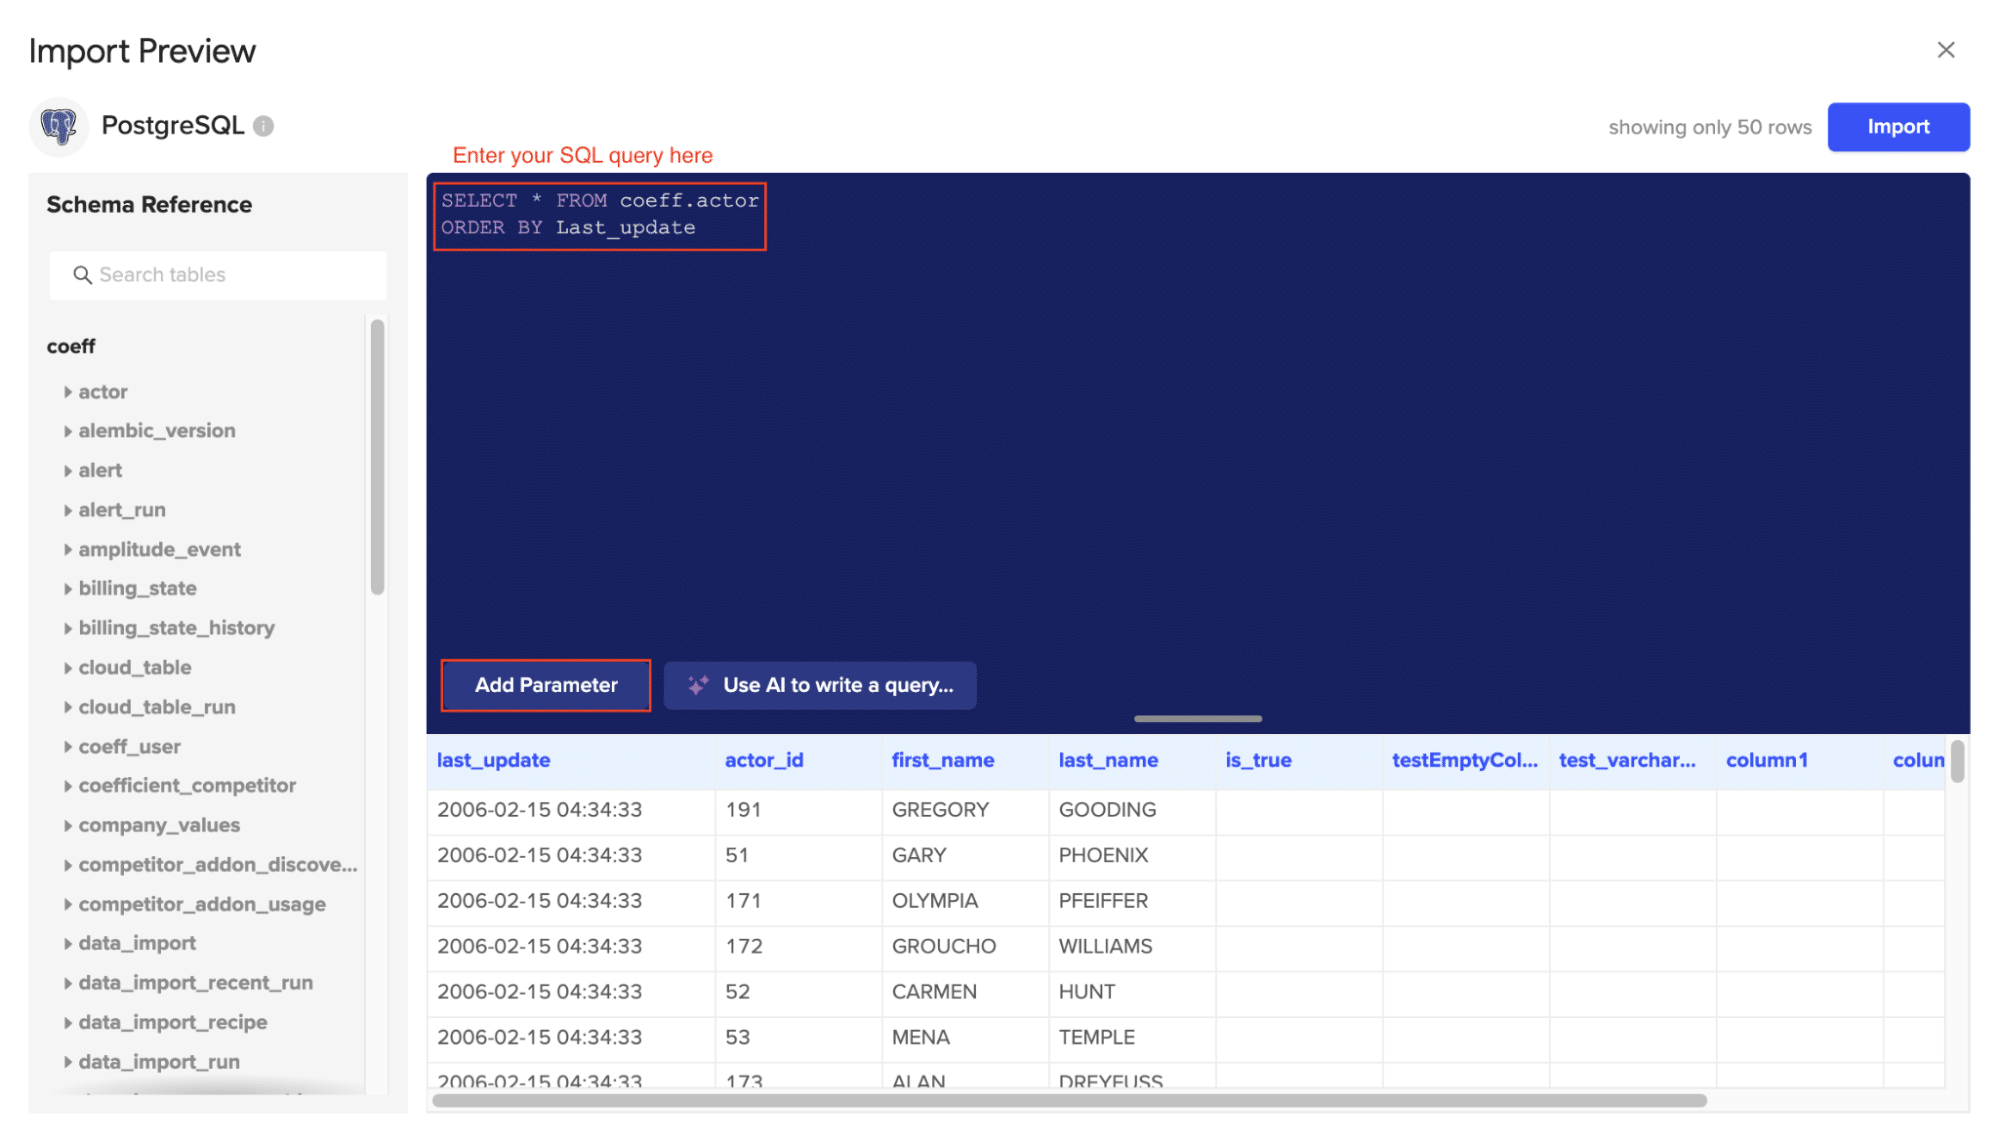Click the Import button
The width and height of the screenshot is (1999, 1143).
(x=1897, y=127)
